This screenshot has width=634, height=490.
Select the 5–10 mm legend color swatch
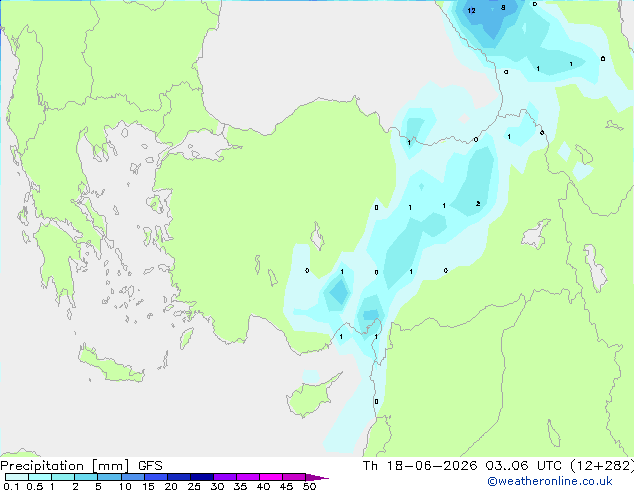click(109, 477)
